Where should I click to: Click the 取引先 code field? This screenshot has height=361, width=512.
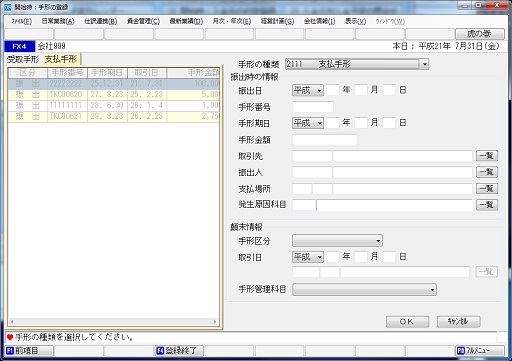click(x=312, y=156)
